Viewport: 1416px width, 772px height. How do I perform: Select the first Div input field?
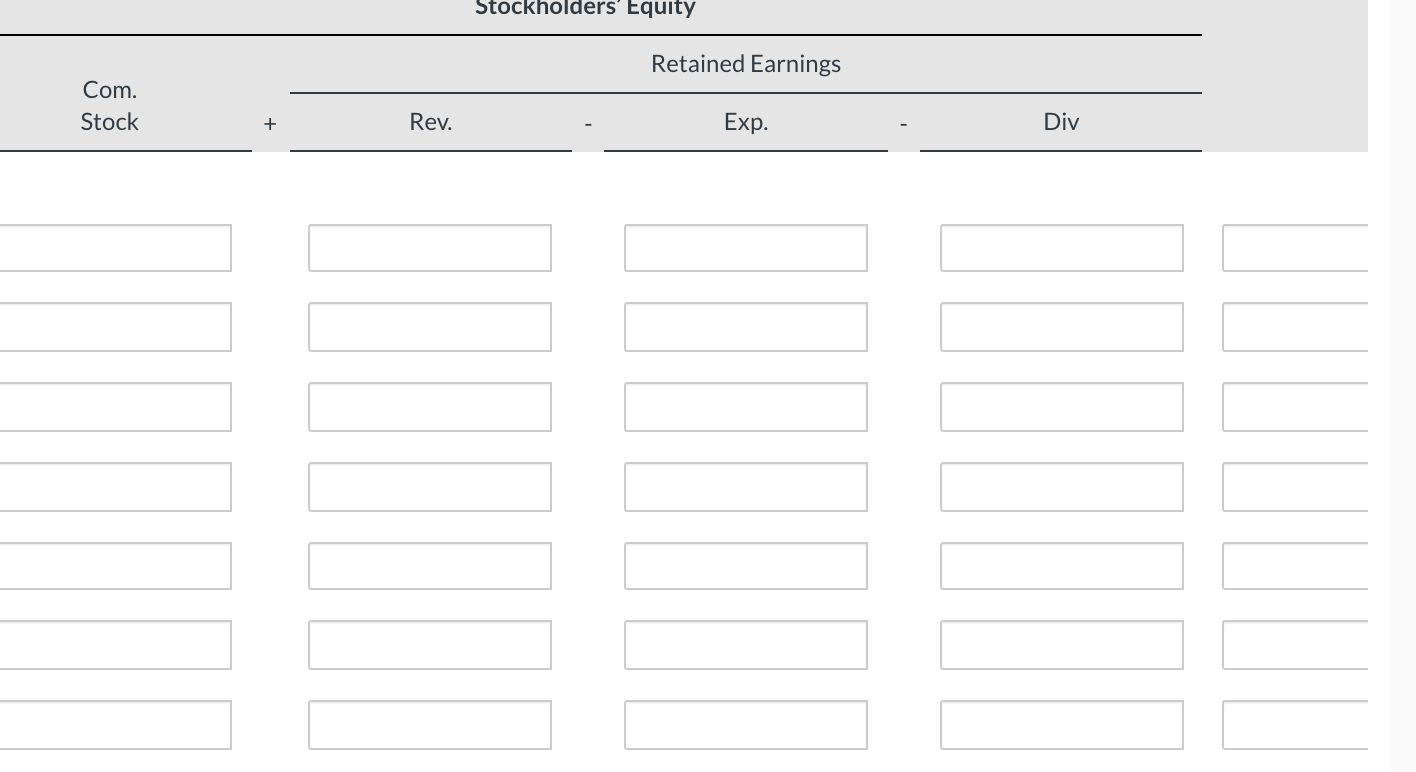(x=1061, y=247)
